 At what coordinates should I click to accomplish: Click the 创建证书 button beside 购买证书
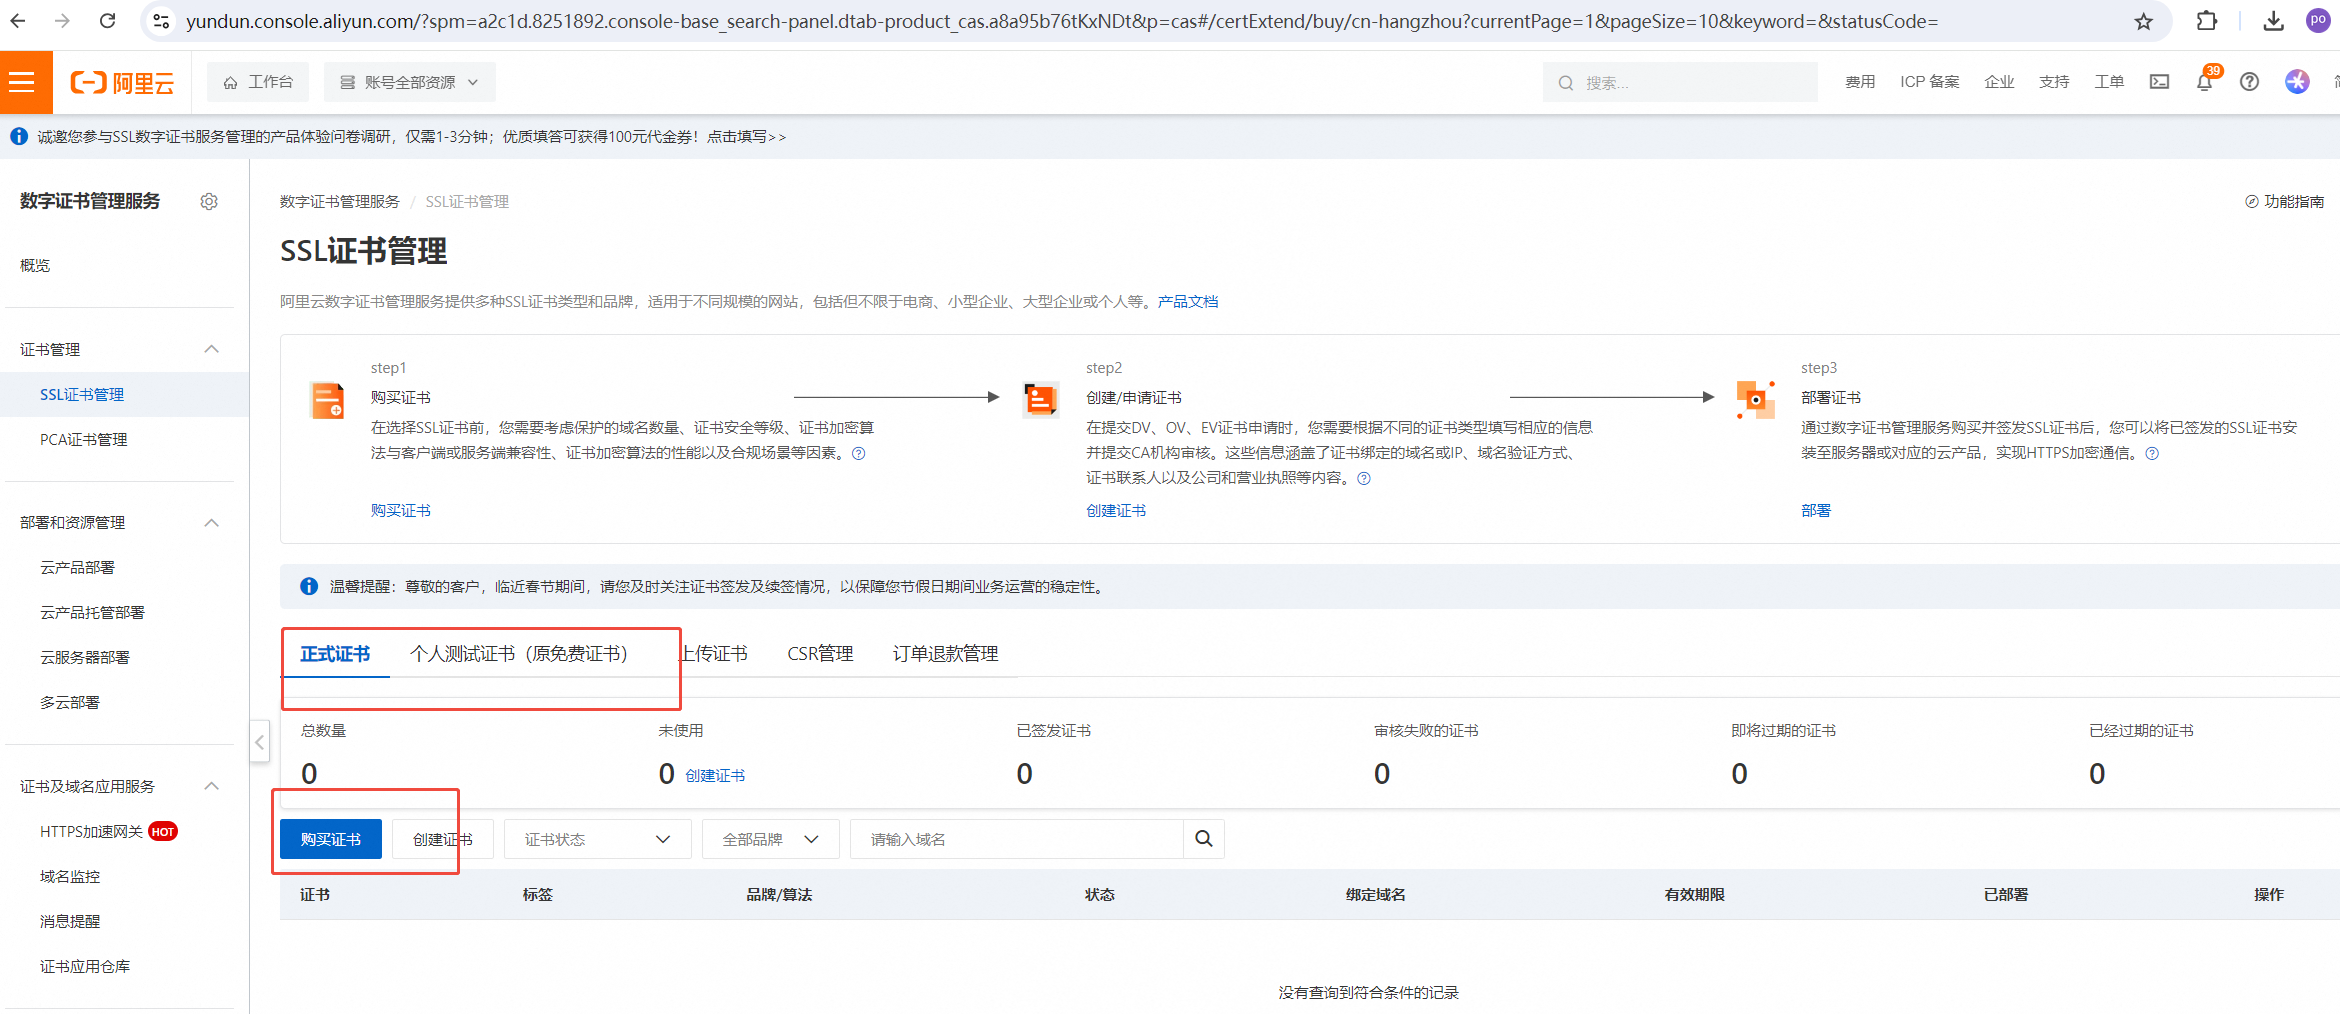click(442, 839)
